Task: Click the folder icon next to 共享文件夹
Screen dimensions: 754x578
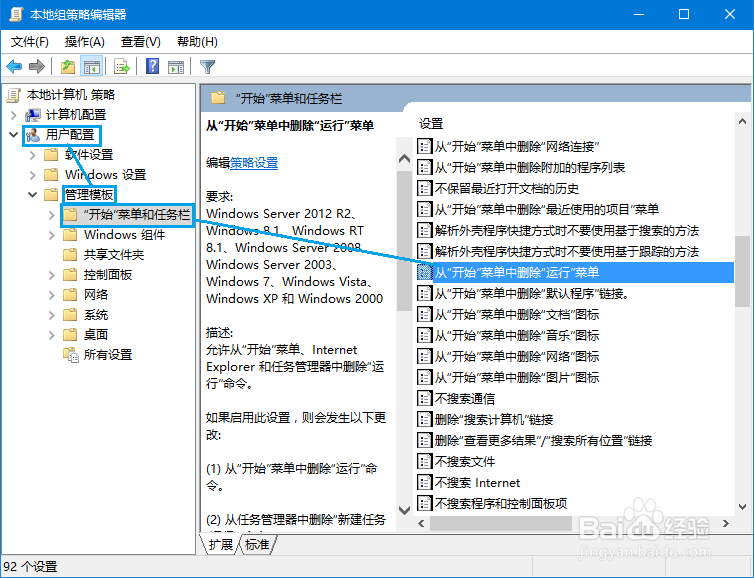Action: pyautogui.click(x=70, y=254)
